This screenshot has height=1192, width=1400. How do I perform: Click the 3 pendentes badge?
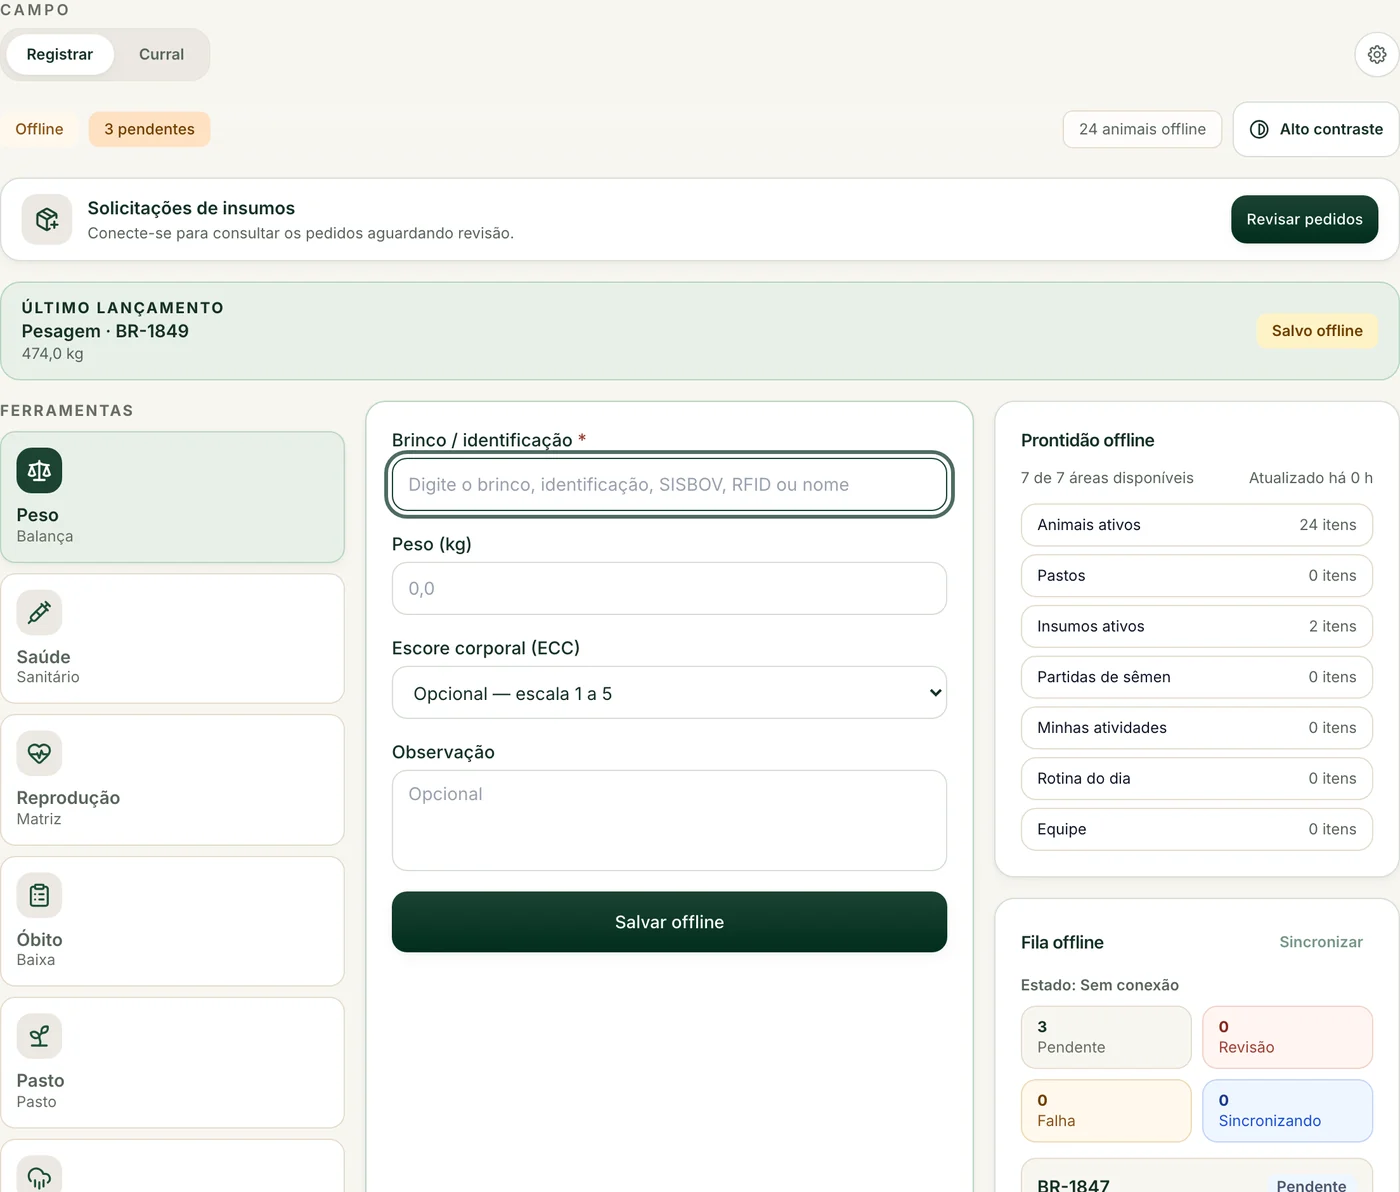coord(149,129)
